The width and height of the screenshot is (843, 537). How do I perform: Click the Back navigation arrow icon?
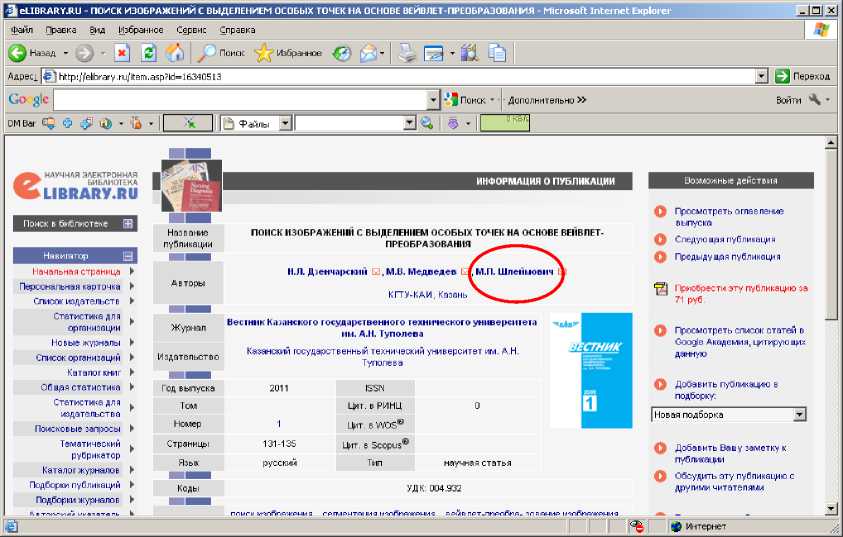point(17,53)
